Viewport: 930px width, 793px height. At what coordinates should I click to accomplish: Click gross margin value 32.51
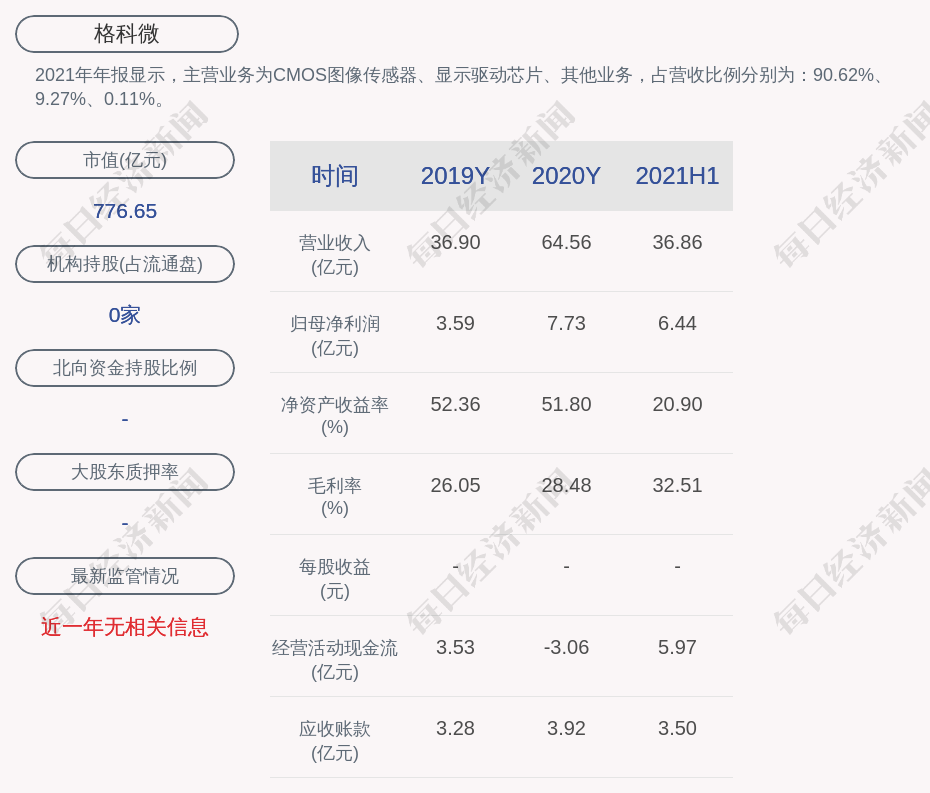[x=677, y=485]
